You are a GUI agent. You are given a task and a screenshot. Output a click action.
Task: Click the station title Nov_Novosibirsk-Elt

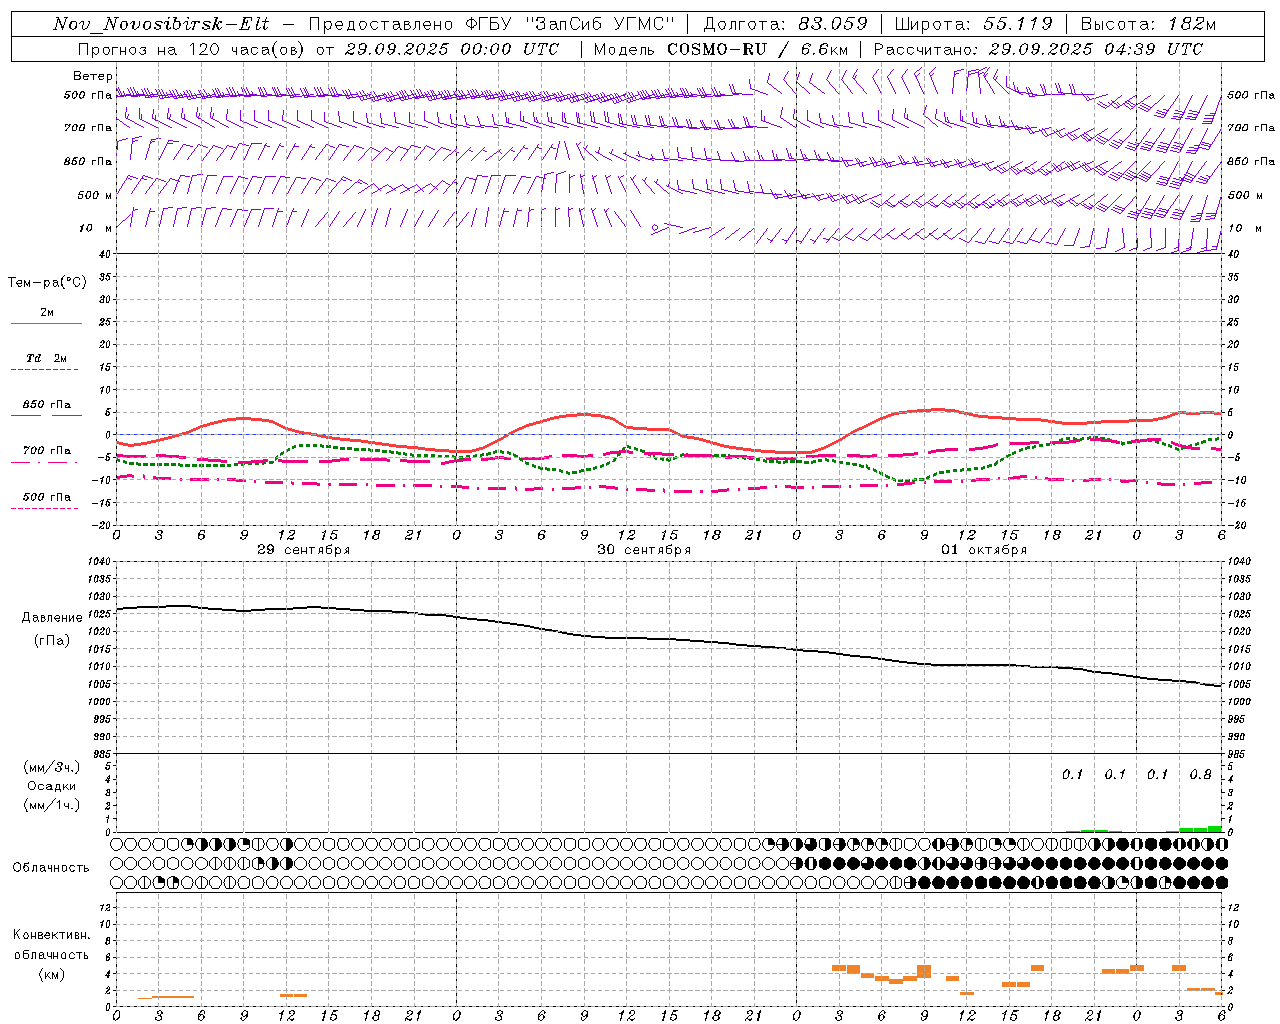161,24
